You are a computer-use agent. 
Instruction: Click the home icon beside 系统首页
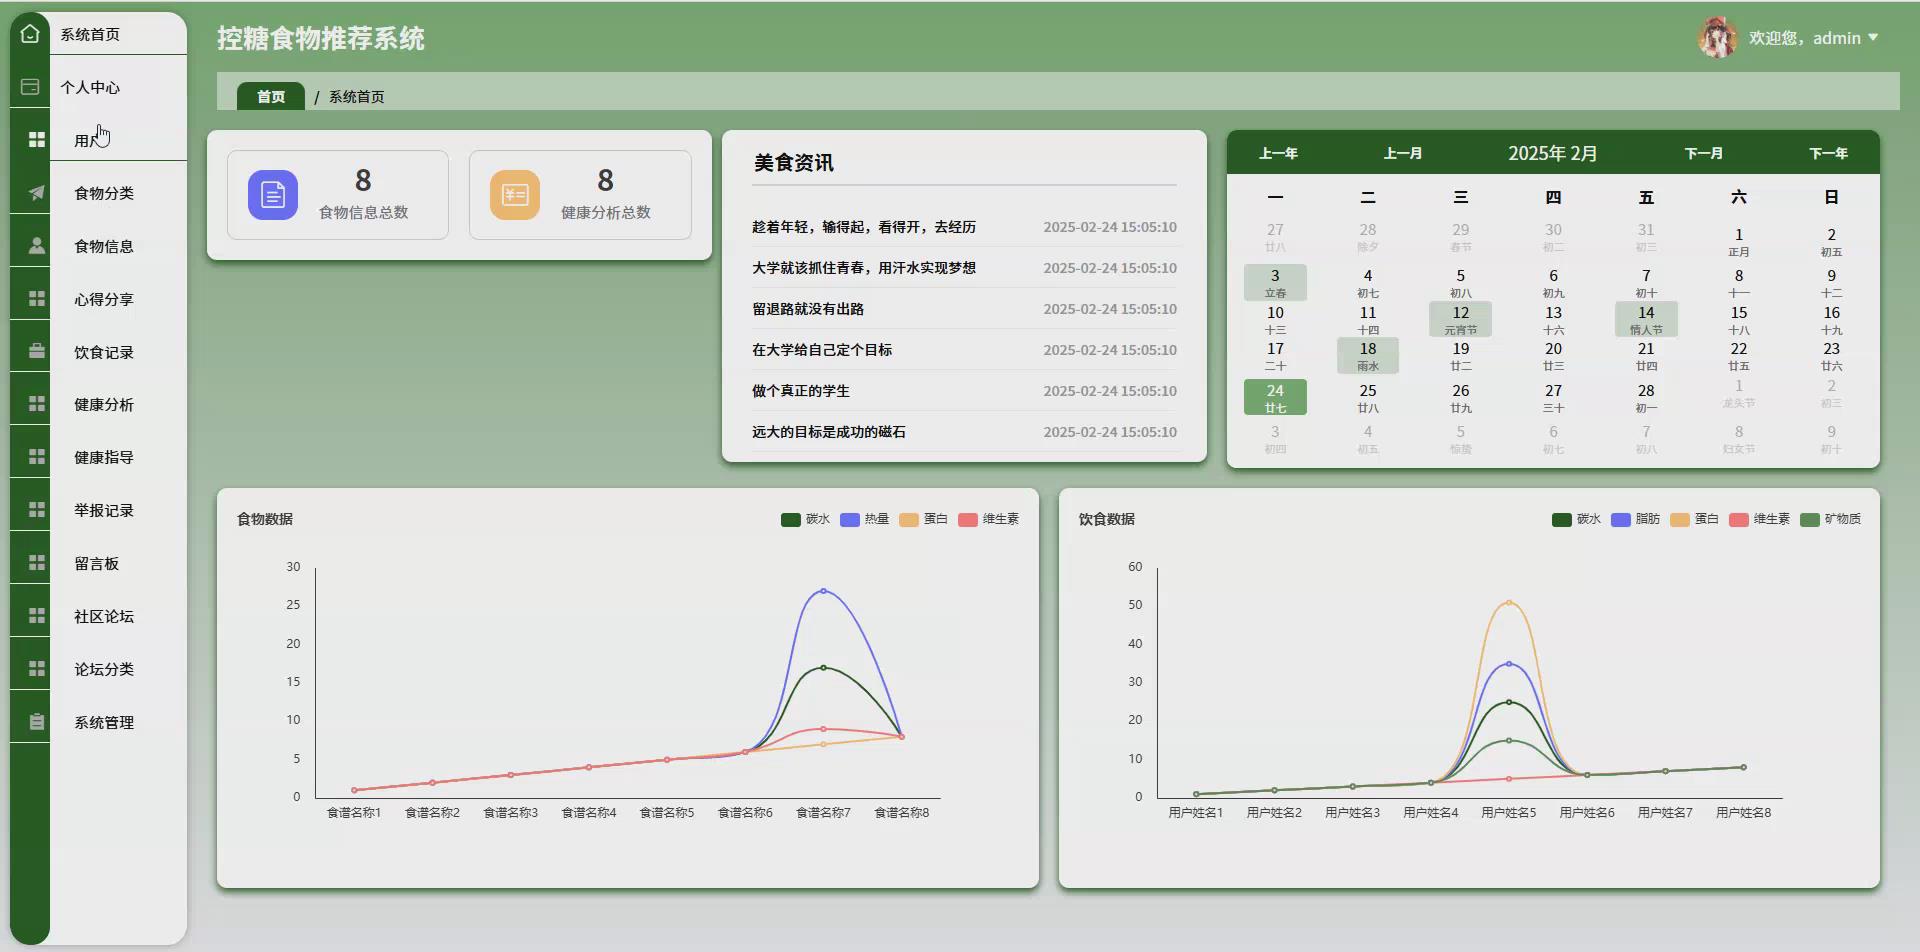(x=30, y=34)
